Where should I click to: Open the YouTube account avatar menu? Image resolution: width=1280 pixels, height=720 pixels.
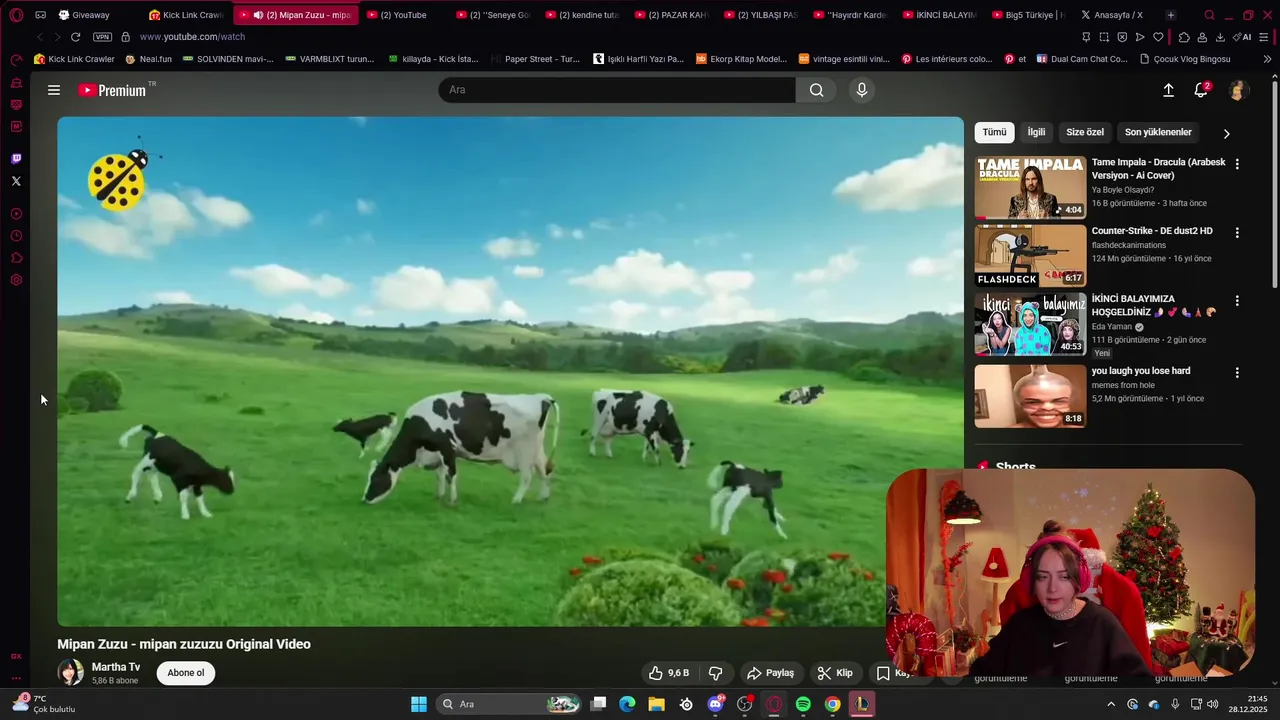pos(1237,90)
